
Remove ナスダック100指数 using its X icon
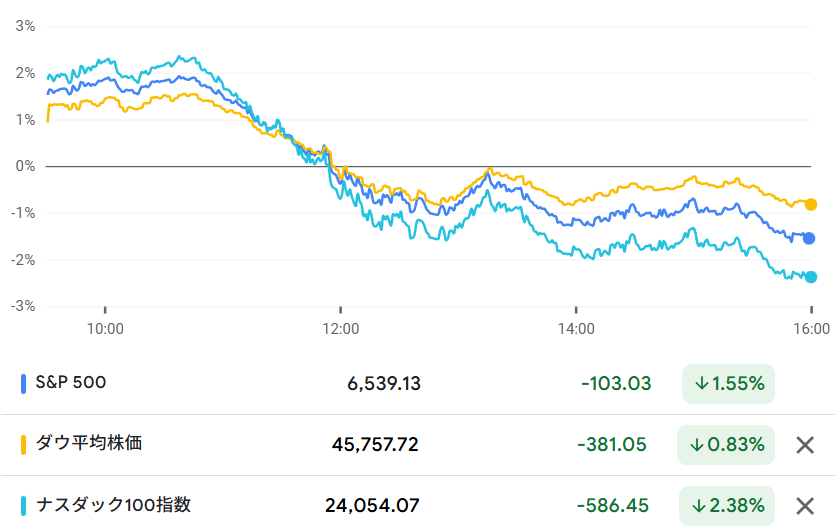point(805,506)
